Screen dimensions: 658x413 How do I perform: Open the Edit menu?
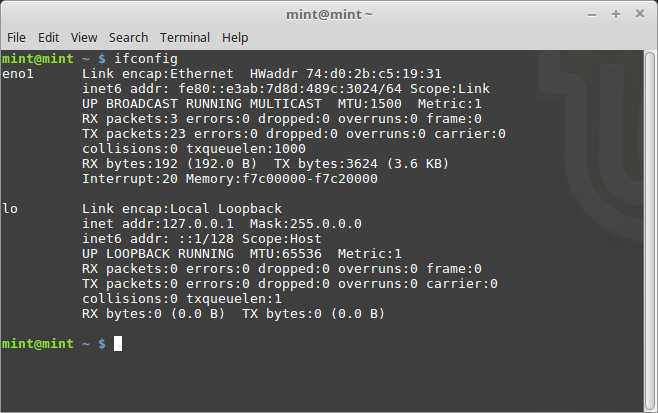pyautogui.click(x=49, y=38)
